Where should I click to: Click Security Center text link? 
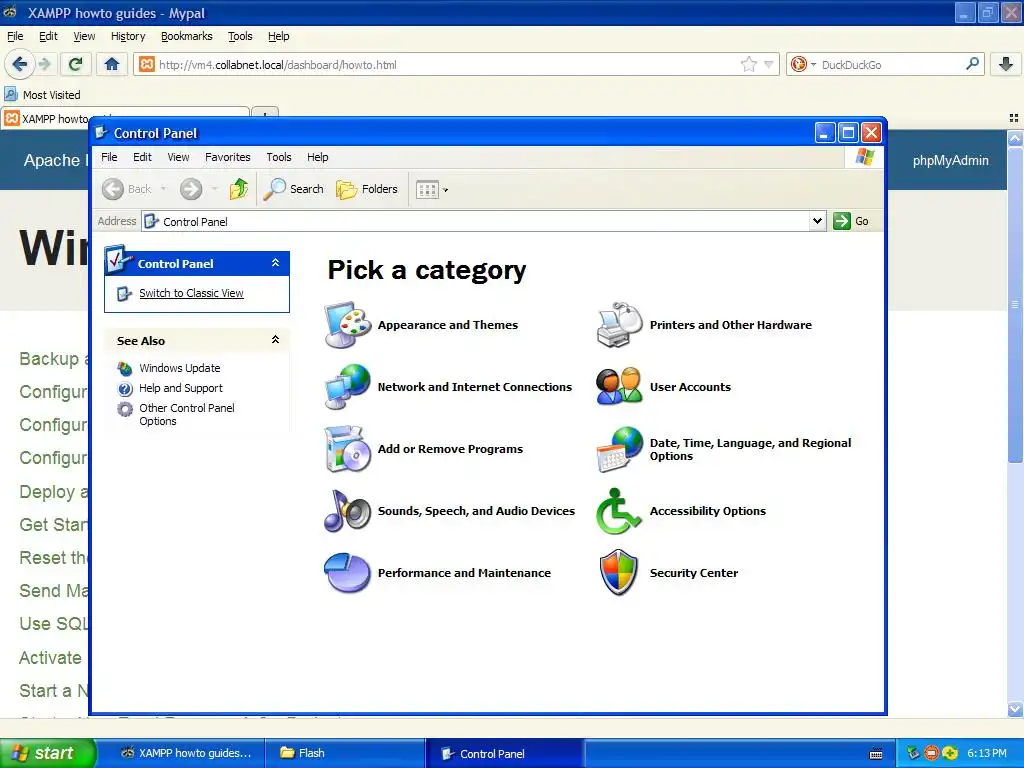pos(694,573)
